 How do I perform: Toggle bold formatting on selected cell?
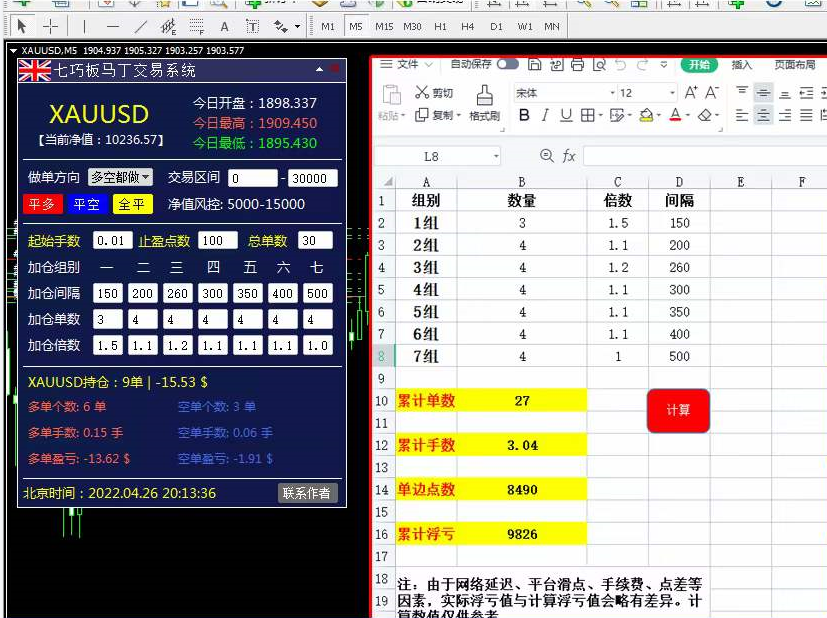[526, 112]
